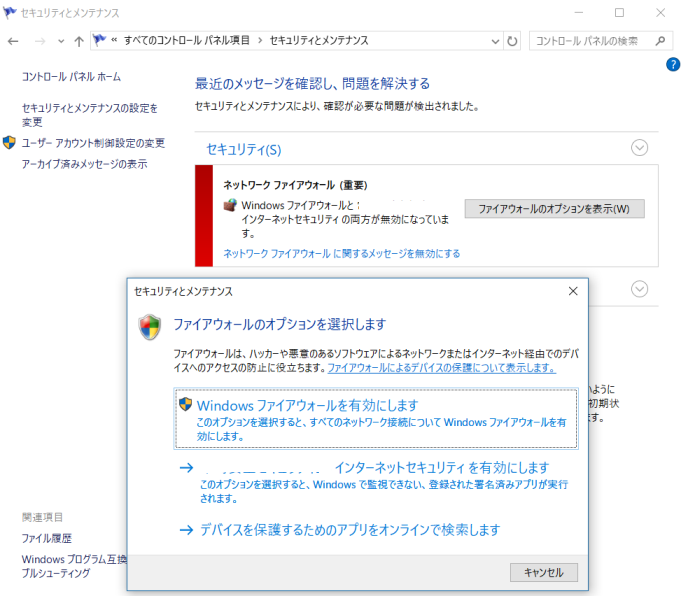Open ファイル履歴 related link

pos(47,538)
